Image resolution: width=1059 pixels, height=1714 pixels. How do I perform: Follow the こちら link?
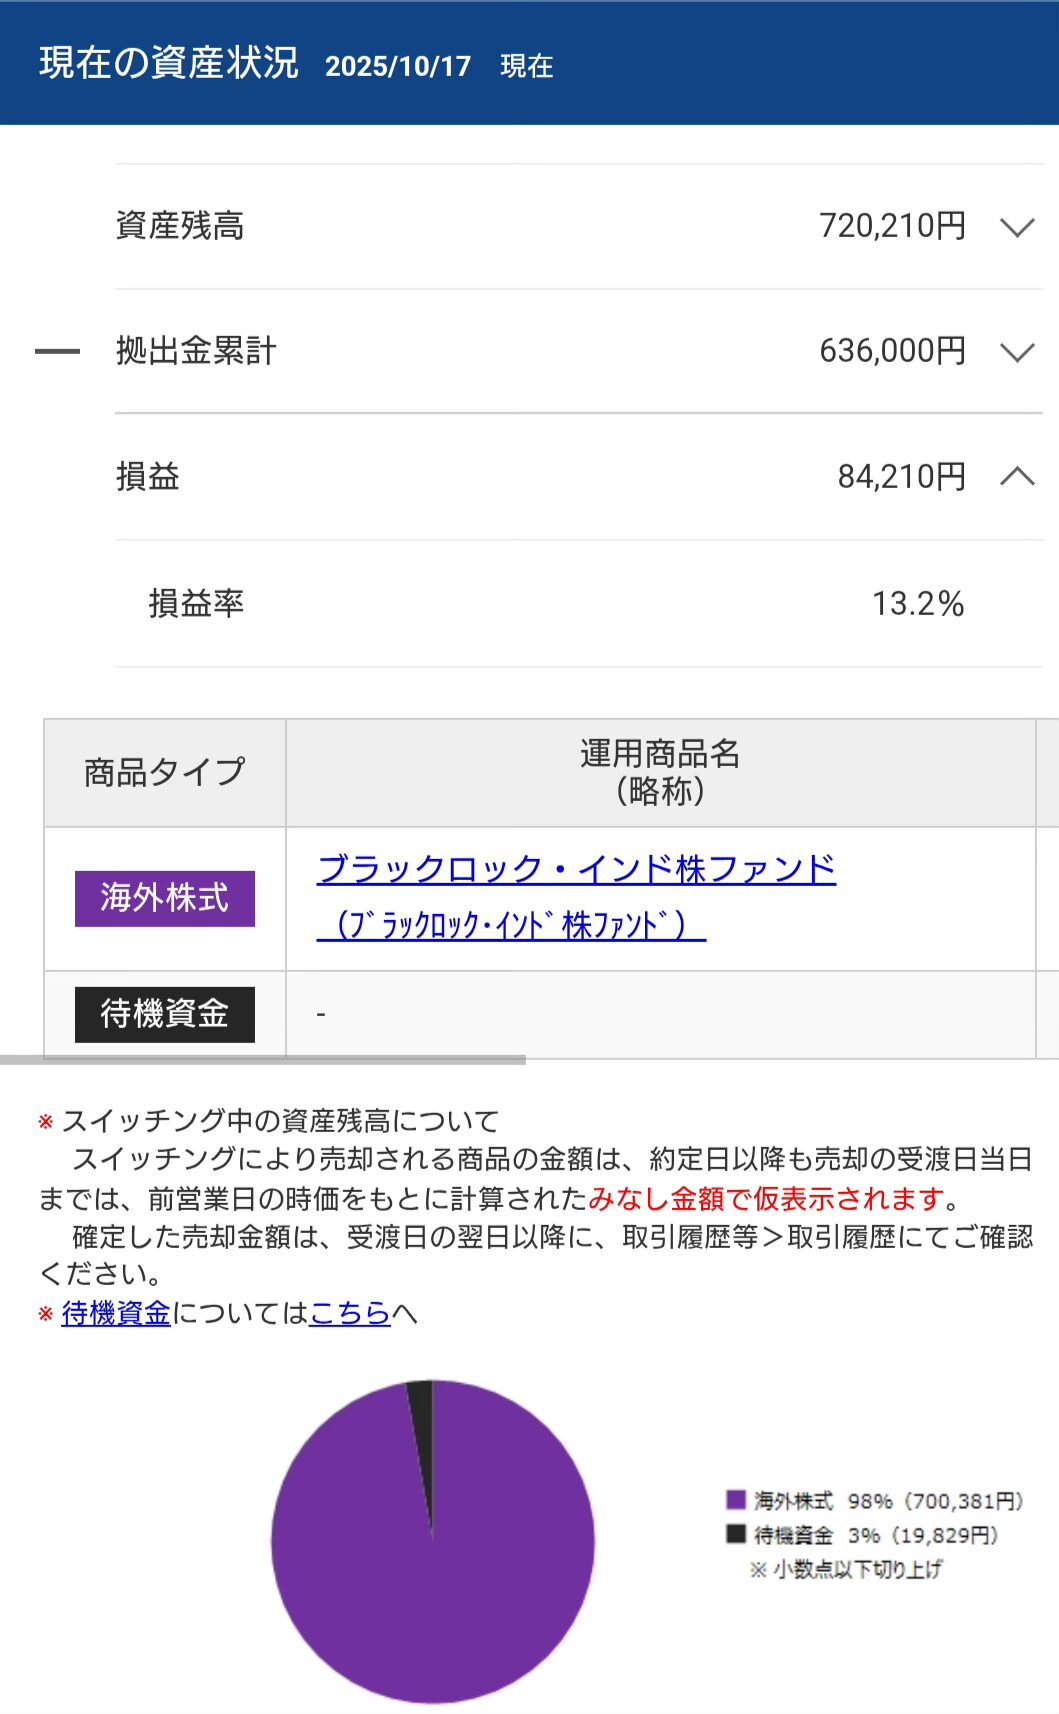pyautogui.click(x=349, y=1313)
